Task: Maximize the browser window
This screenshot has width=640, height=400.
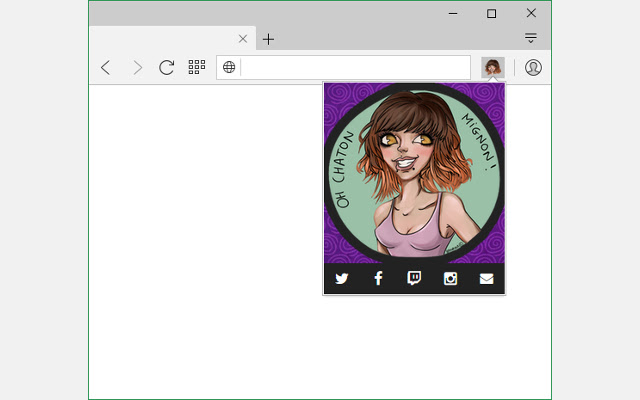Action: pos(492,13)
